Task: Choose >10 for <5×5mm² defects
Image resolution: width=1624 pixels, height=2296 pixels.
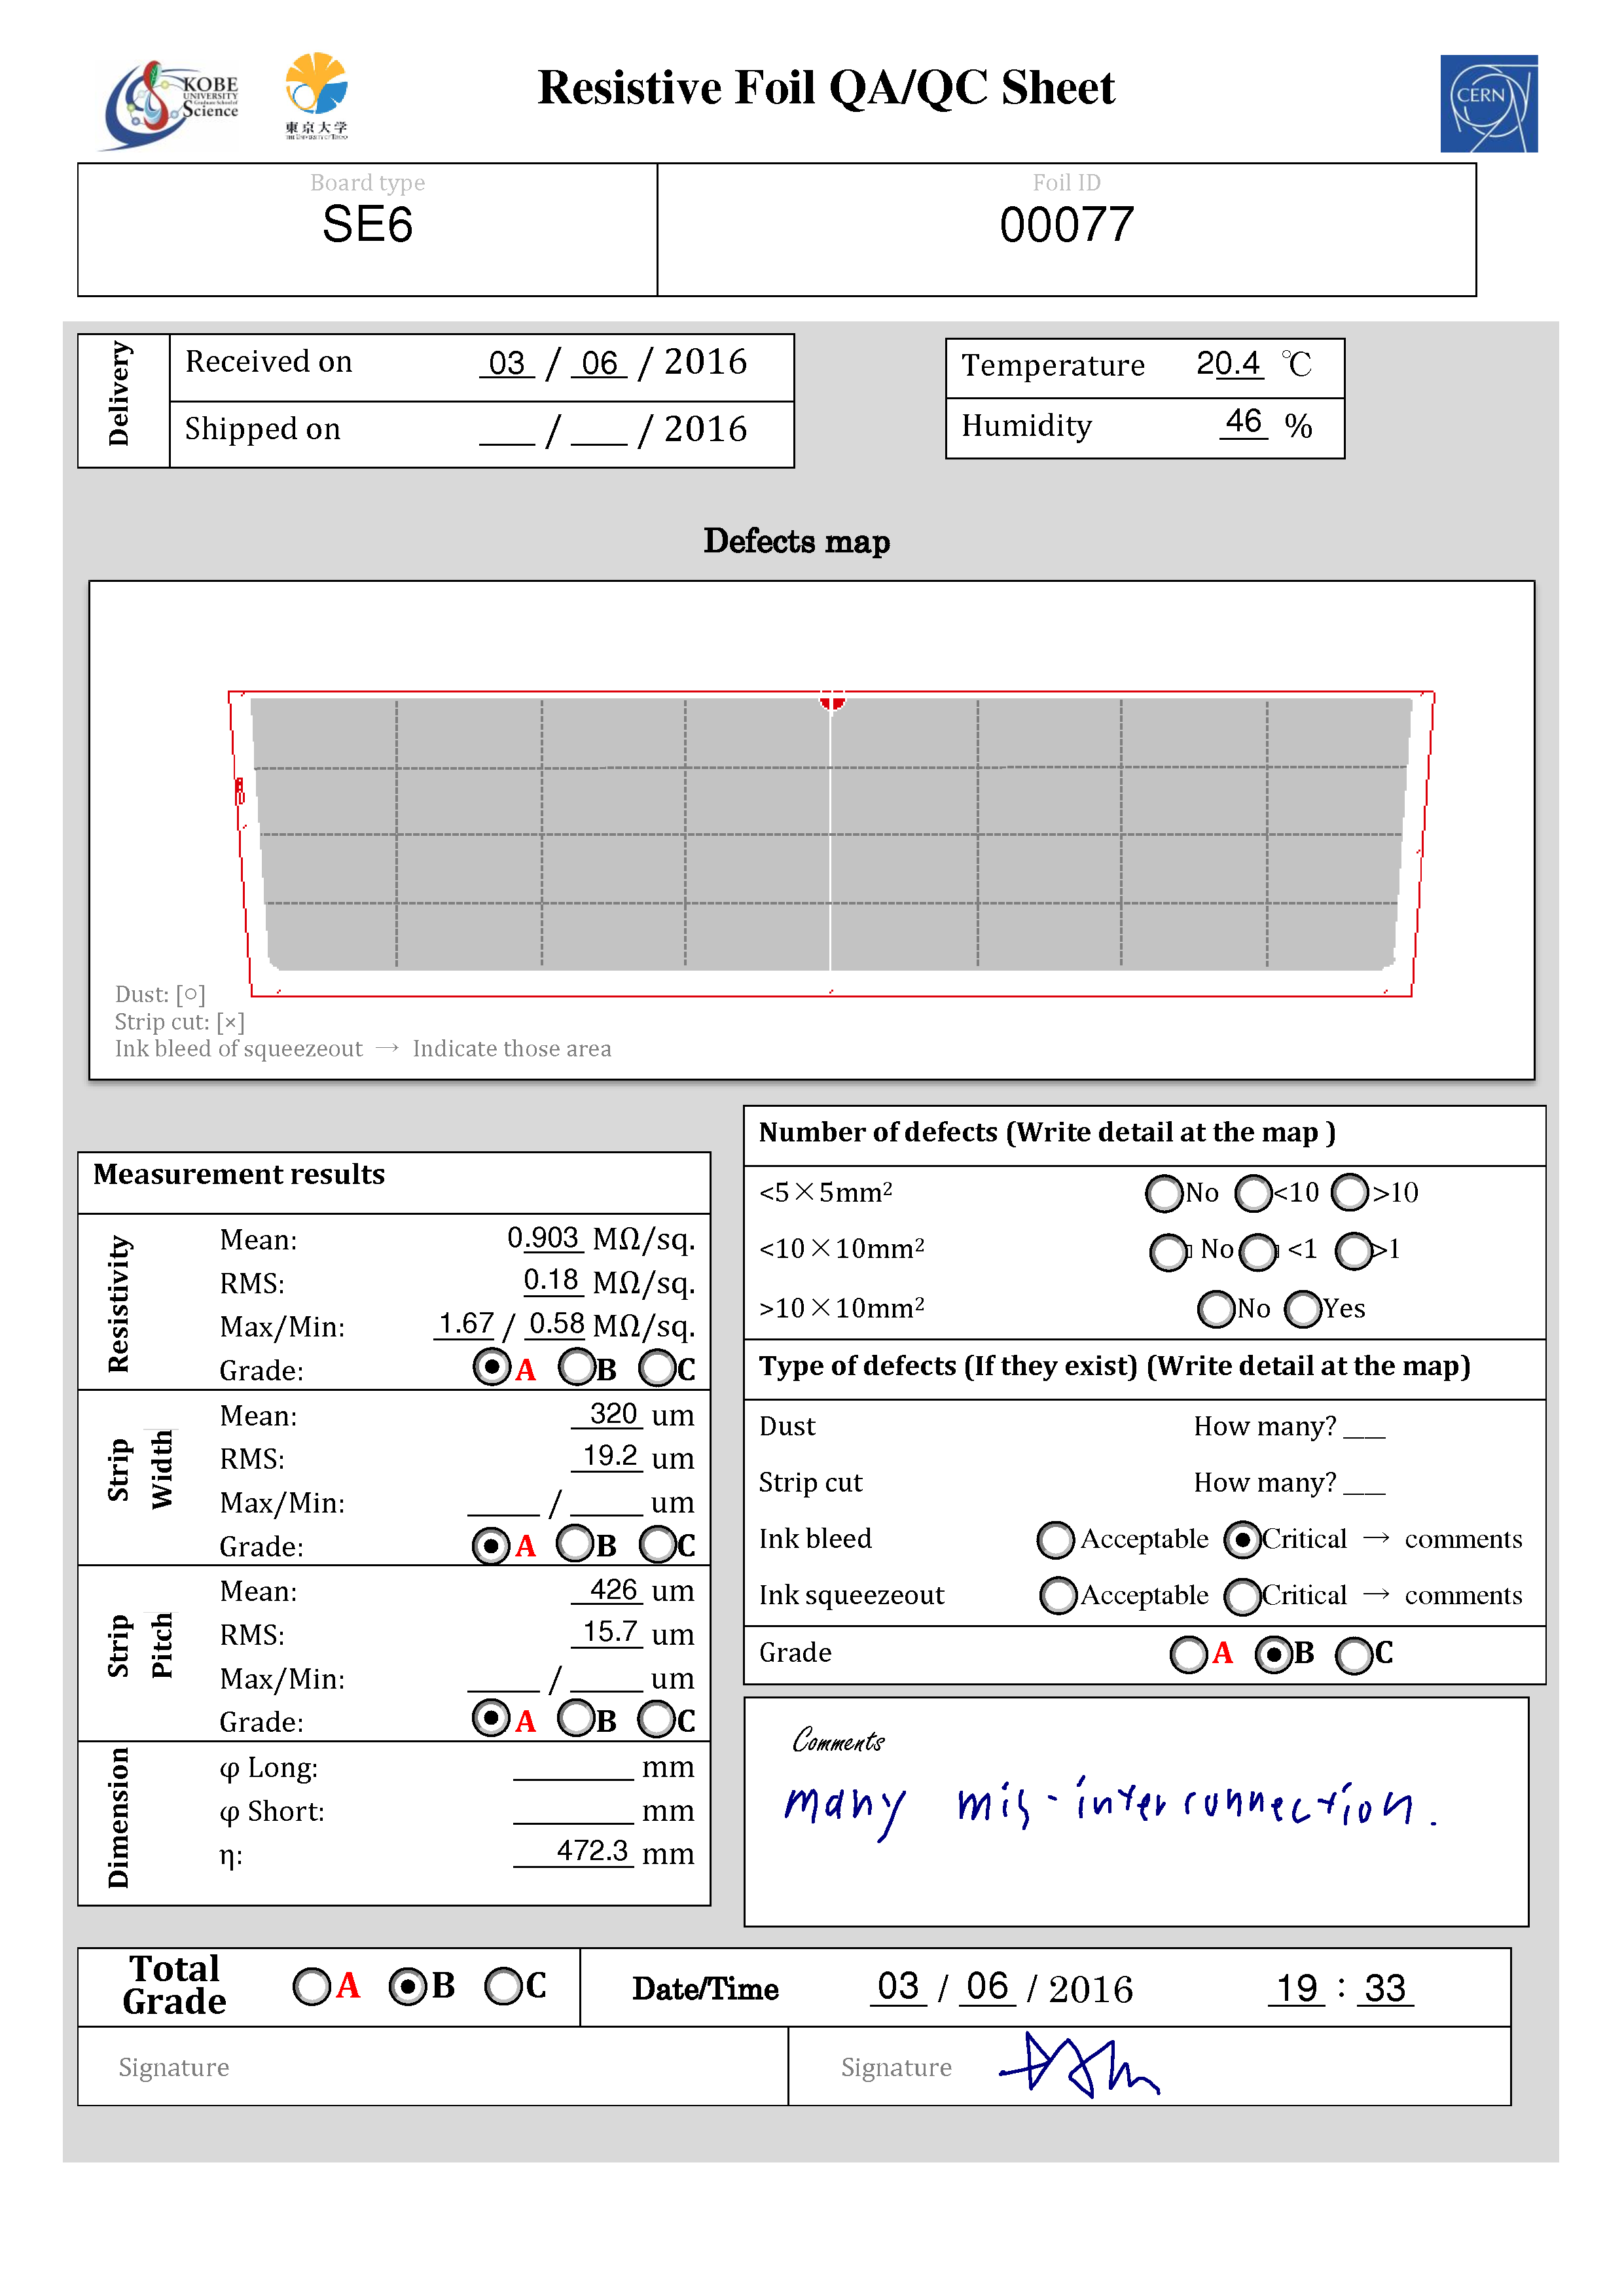Action: (x=1350, y=1192)
